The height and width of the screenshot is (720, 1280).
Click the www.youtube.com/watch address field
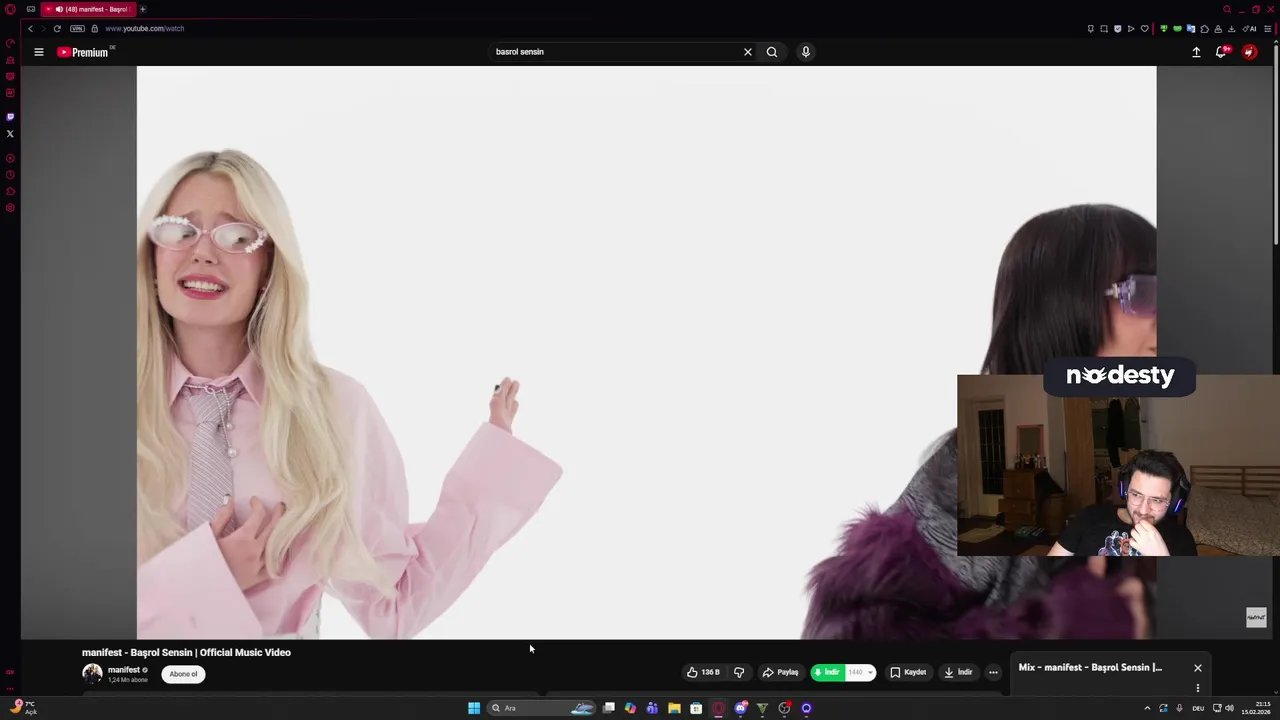(145, 28)
